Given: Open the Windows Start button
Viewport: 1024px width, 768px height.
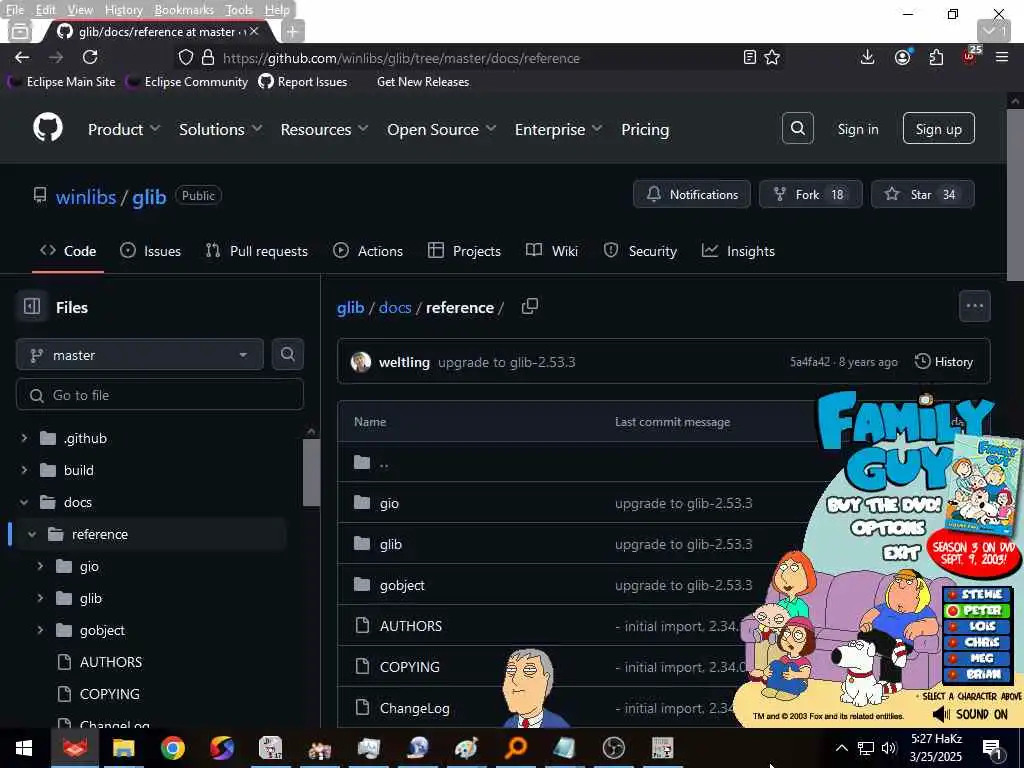Looking at the screenshot, I should (24, 748).
